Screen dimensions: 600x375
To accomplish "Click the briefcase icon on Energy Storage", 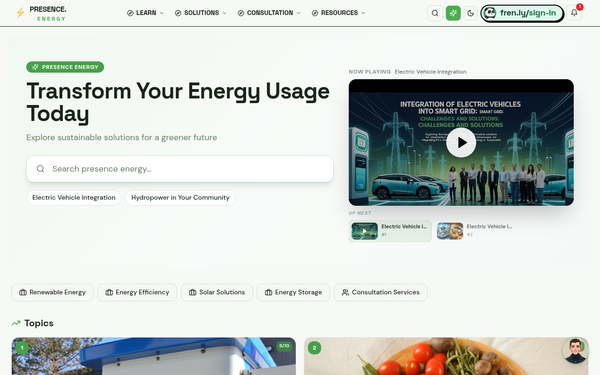I will point(269,292).
